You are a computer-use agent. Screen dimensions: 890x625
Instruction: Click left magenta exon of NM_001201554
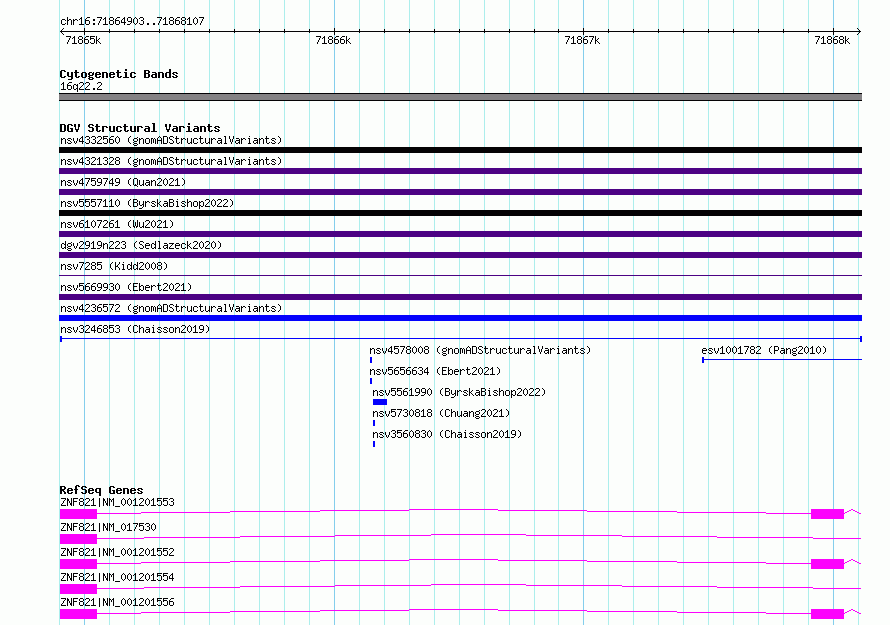[x=78, y=589]
